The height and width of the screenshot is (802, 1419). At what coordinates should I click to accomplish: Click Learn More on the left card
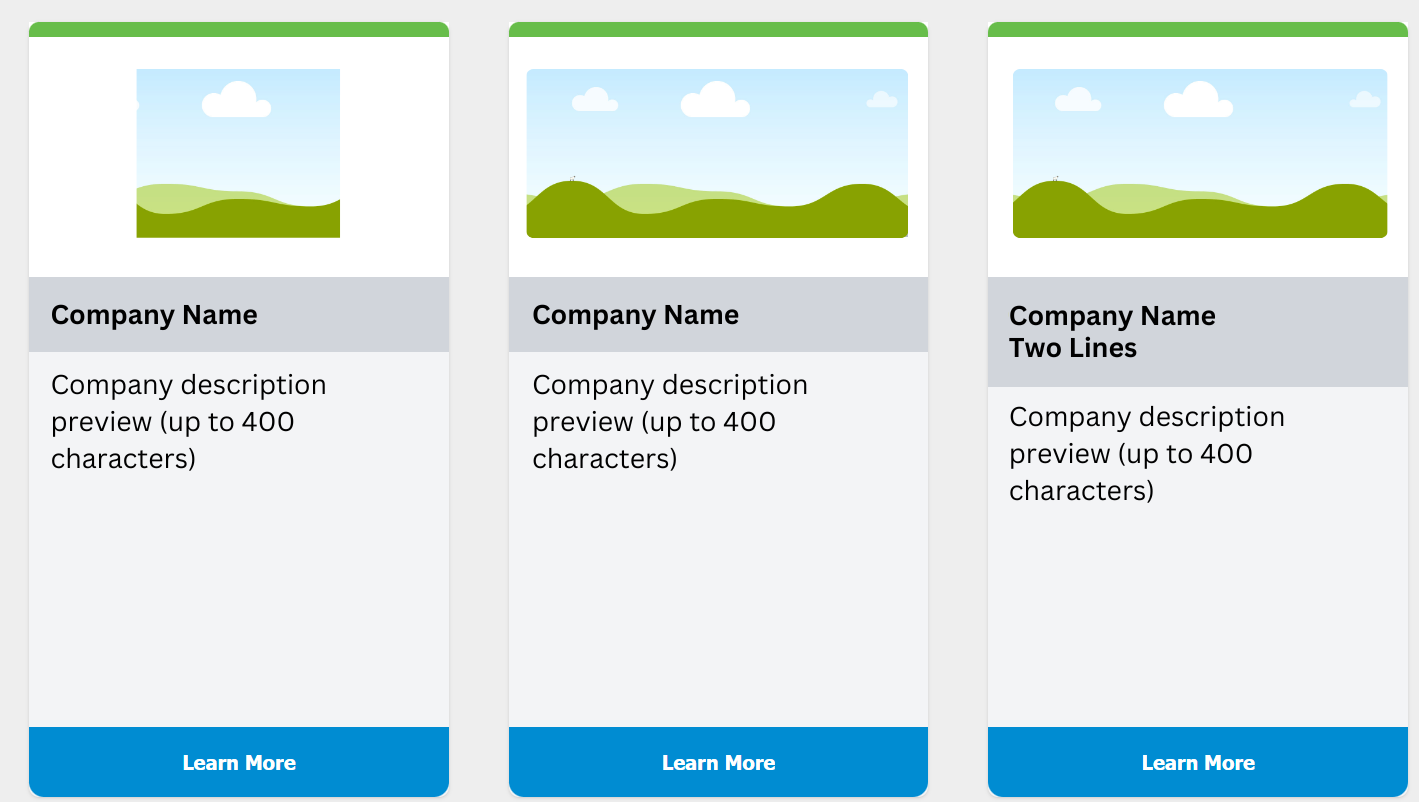[x=239, y=762]
